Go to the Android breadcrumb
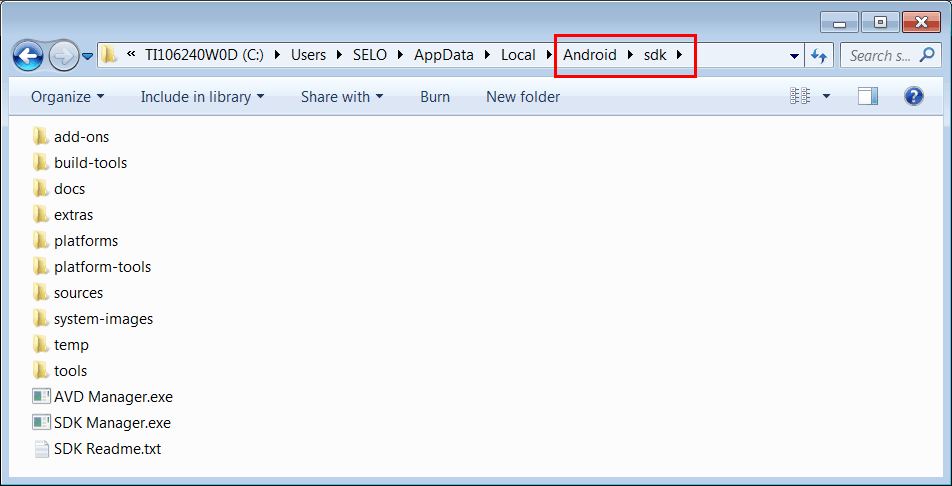Viewport: 952px width, 486px height. [x=590, y=55]
